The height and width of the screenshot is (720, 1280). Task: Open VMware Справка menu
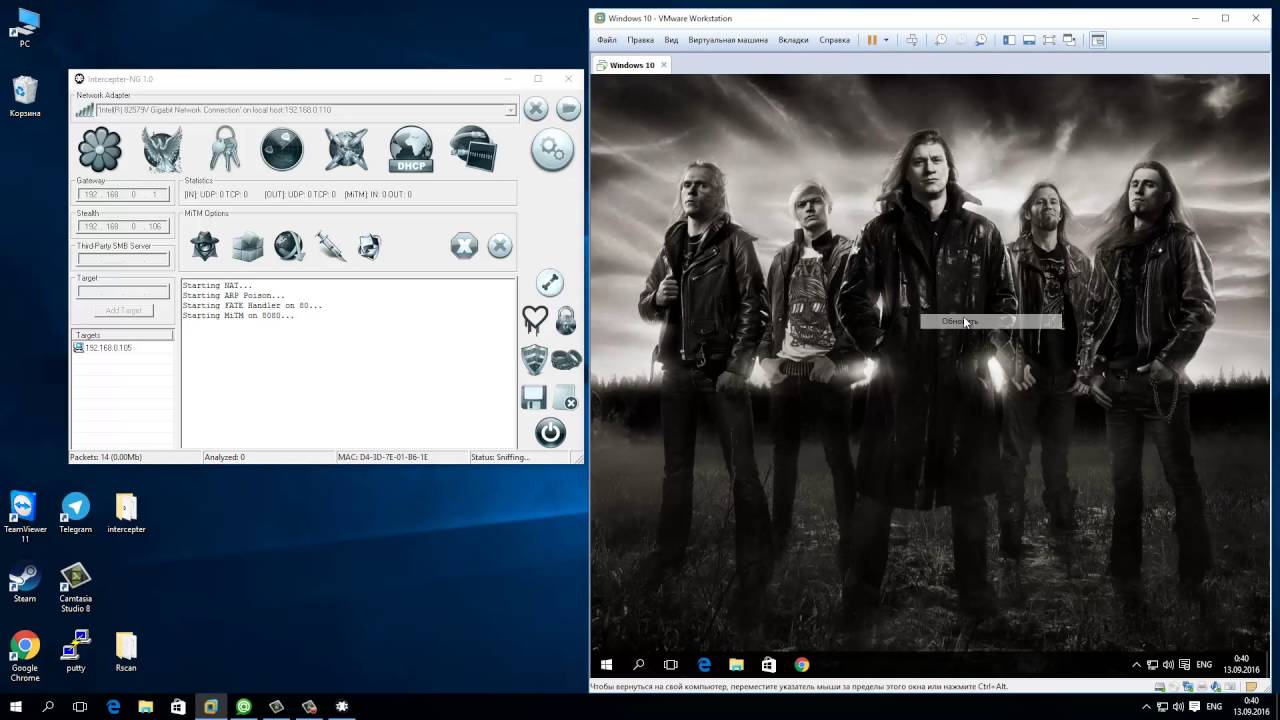pos(834,40)
